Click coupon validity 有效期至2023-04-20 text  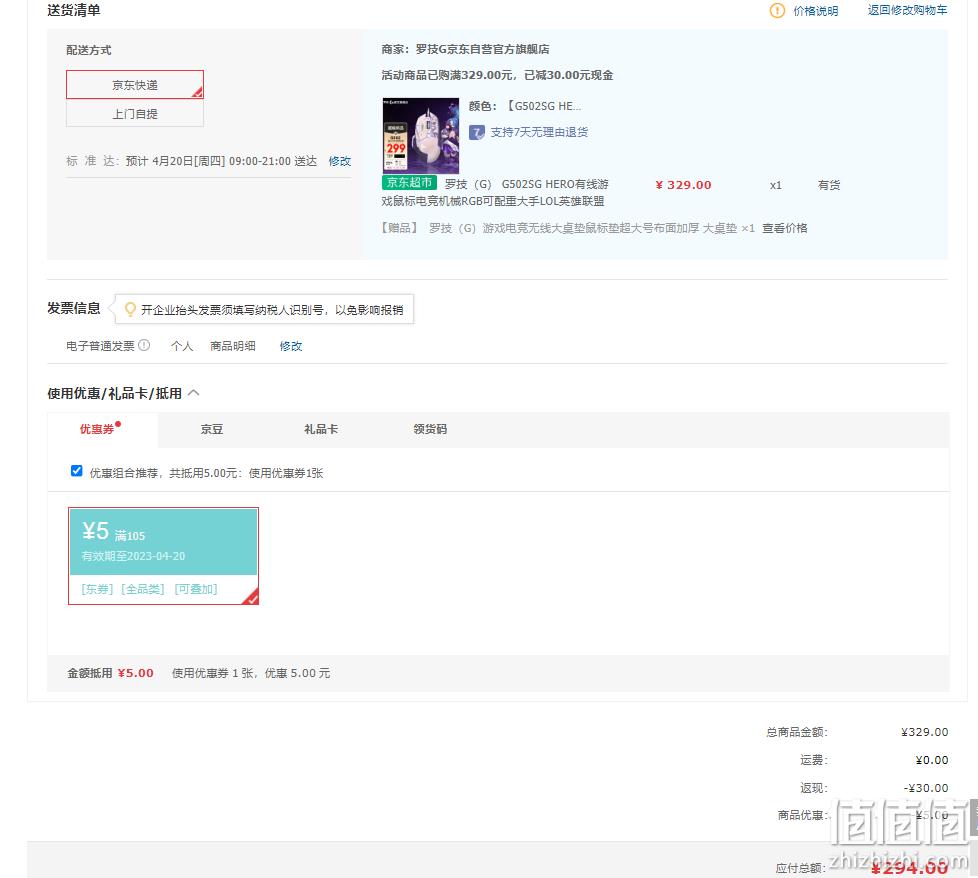133,556
